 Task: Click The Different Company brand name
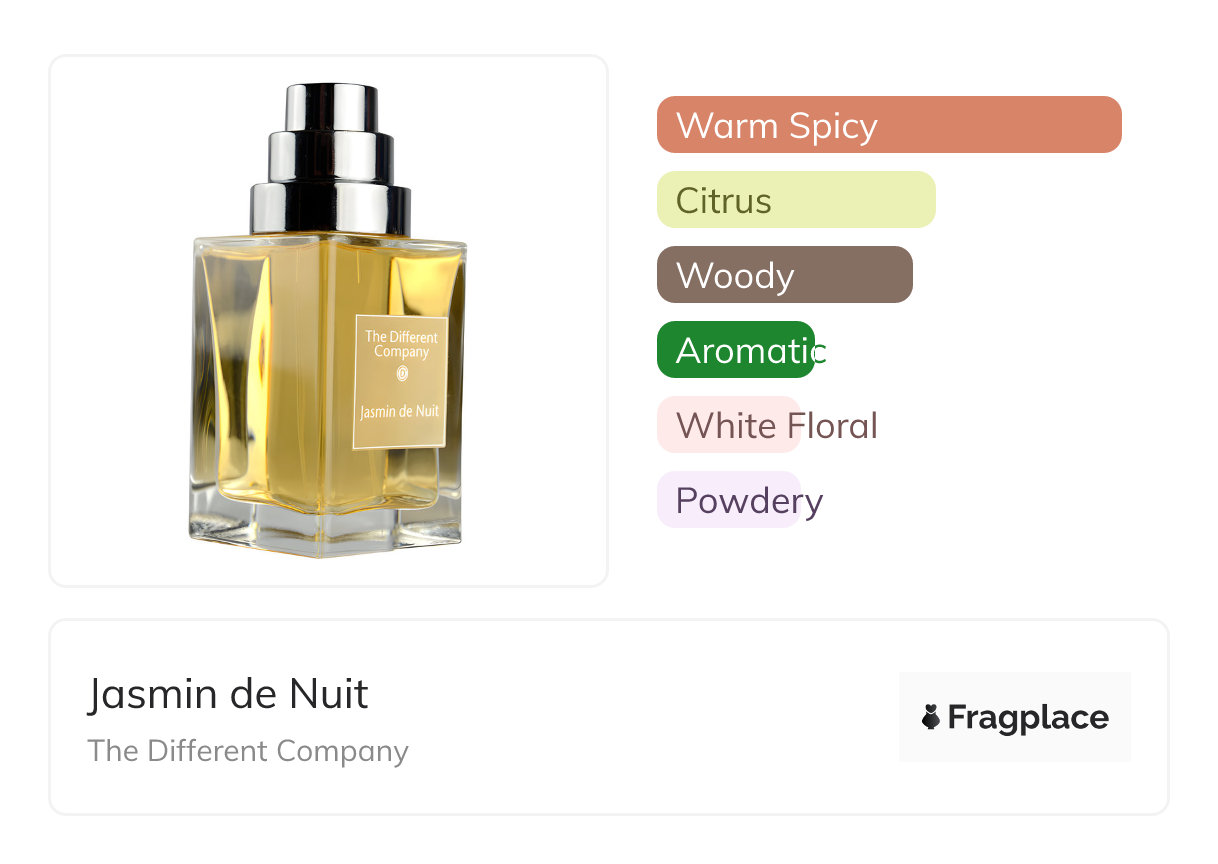248,751
